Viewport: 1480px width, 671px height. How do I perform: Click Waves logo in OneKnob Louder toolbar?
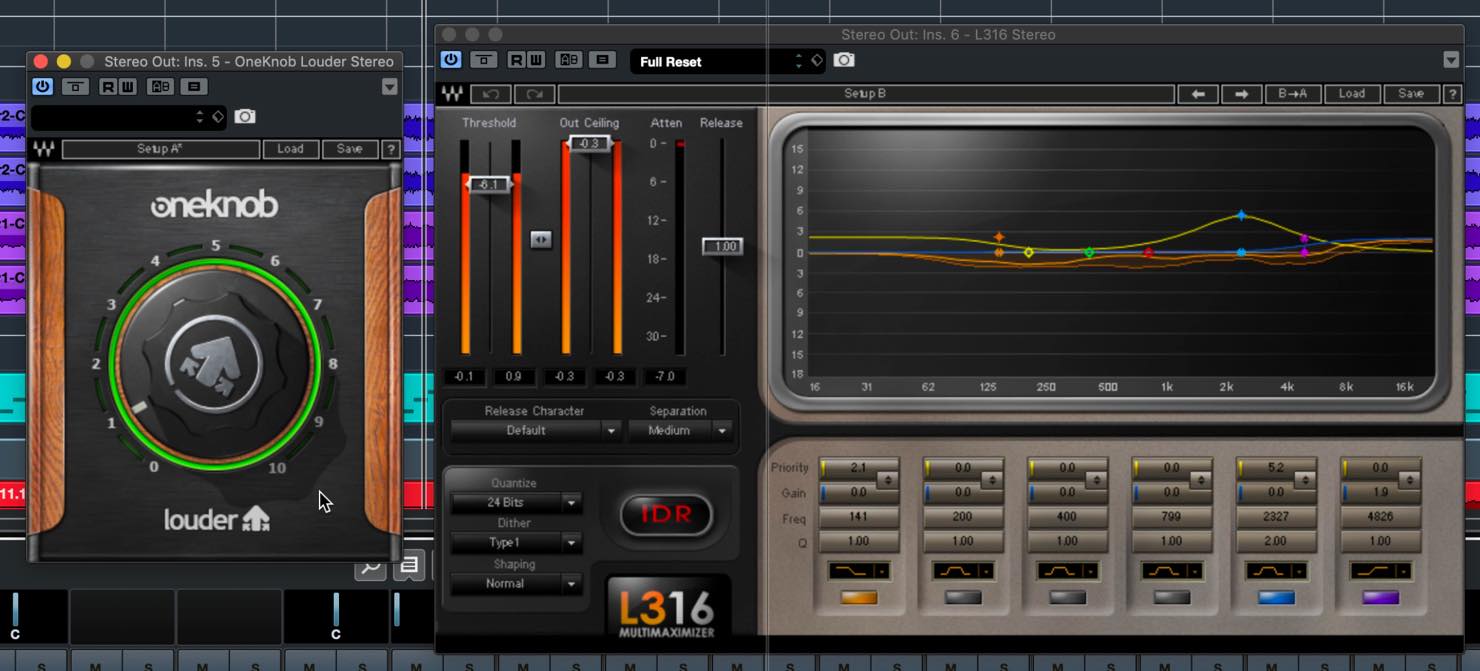[44, 149]
